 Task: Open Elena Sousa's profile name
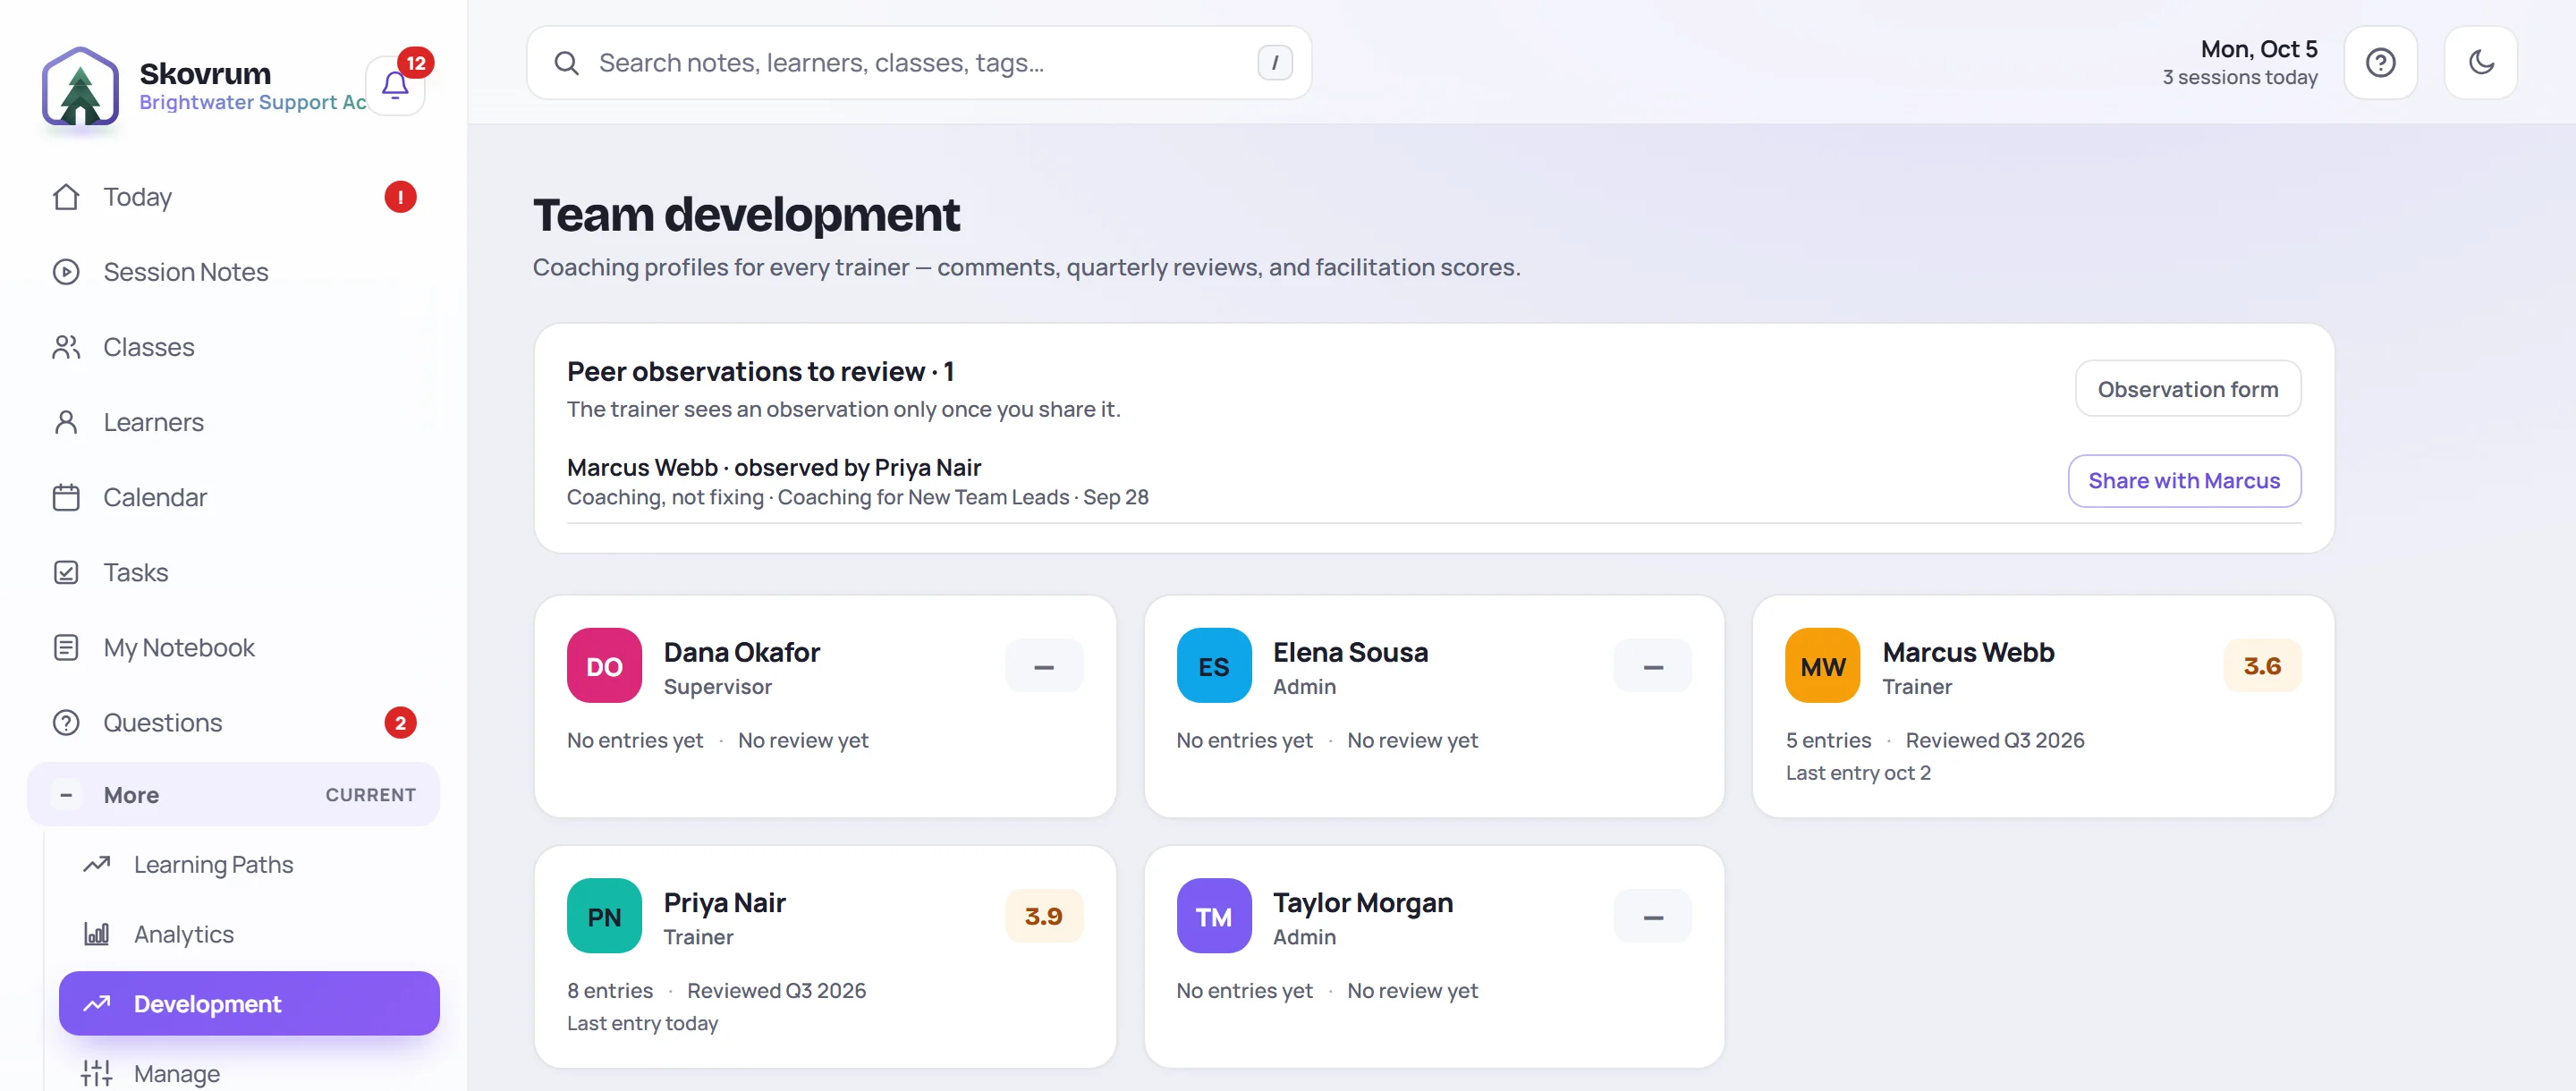1350,652
